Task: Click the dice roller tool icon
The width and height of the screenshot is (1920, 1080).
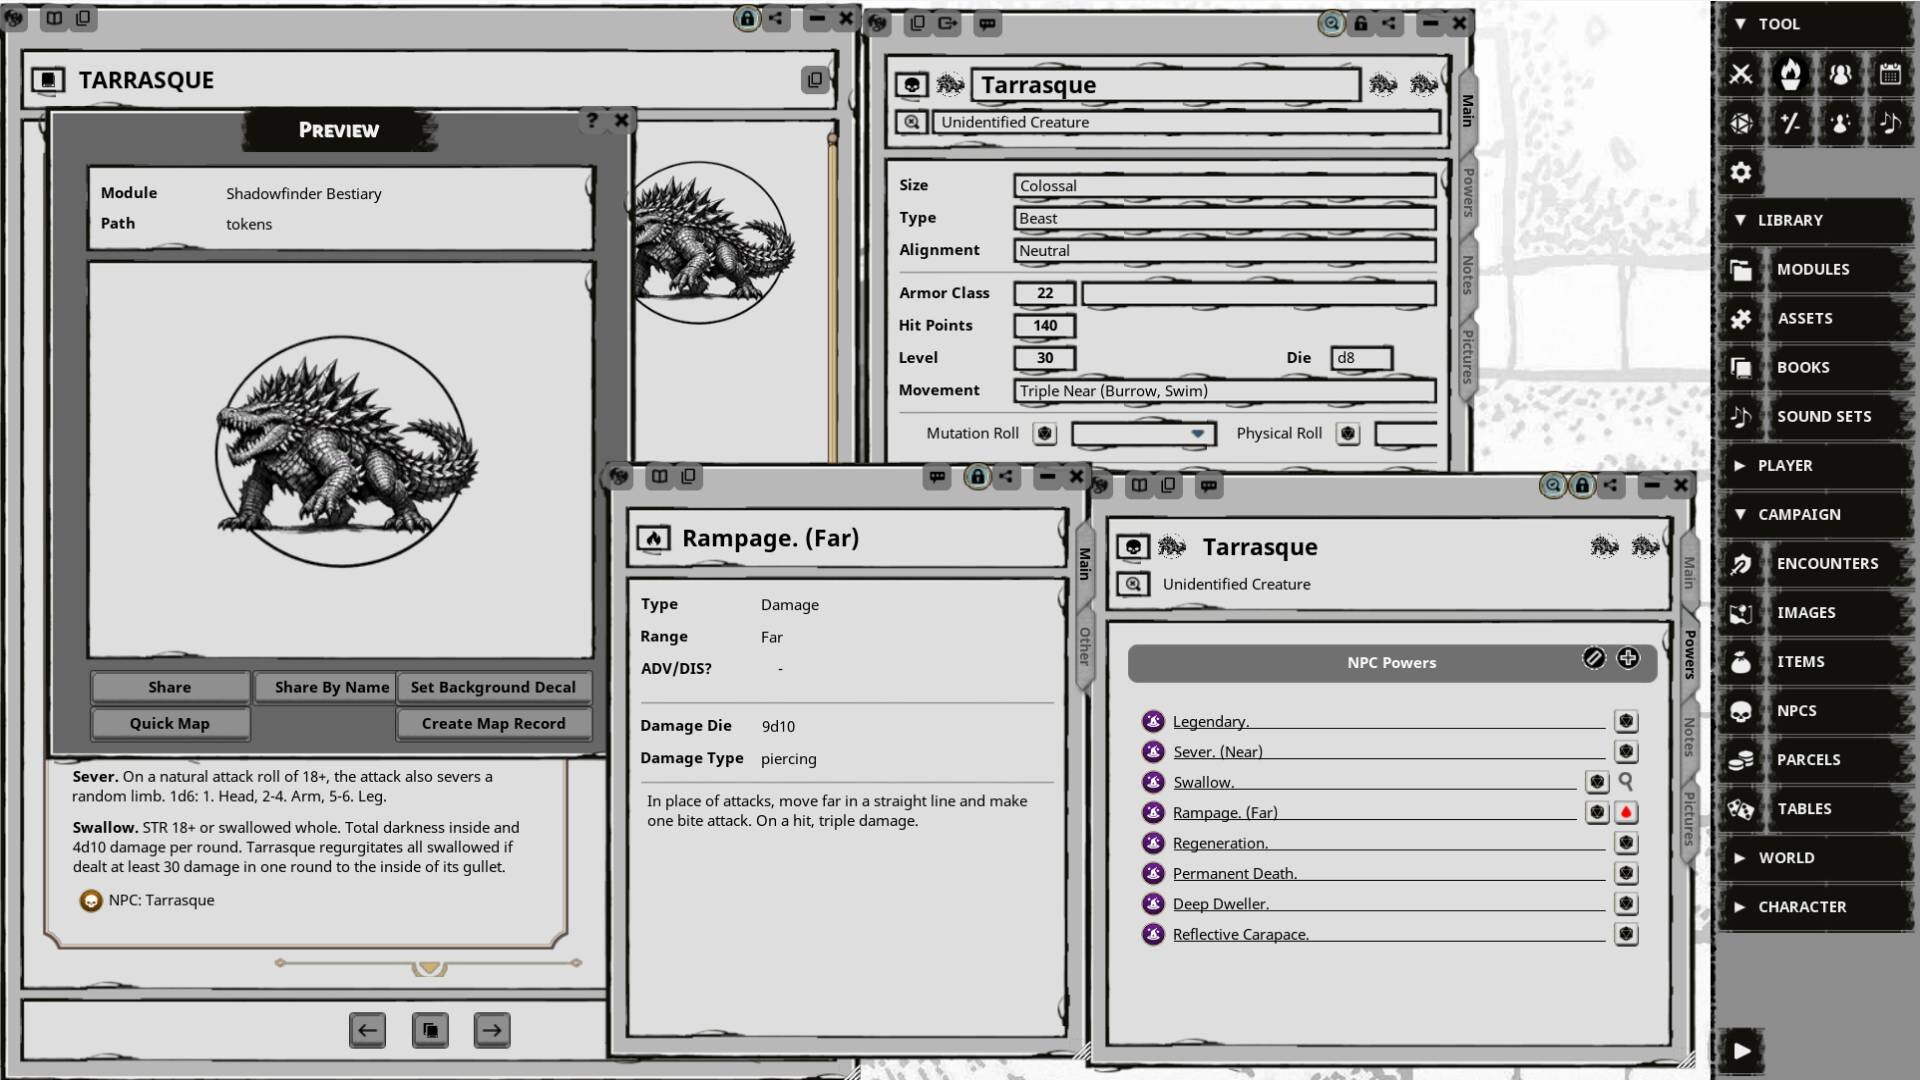Action: (x=1742, y=123)
